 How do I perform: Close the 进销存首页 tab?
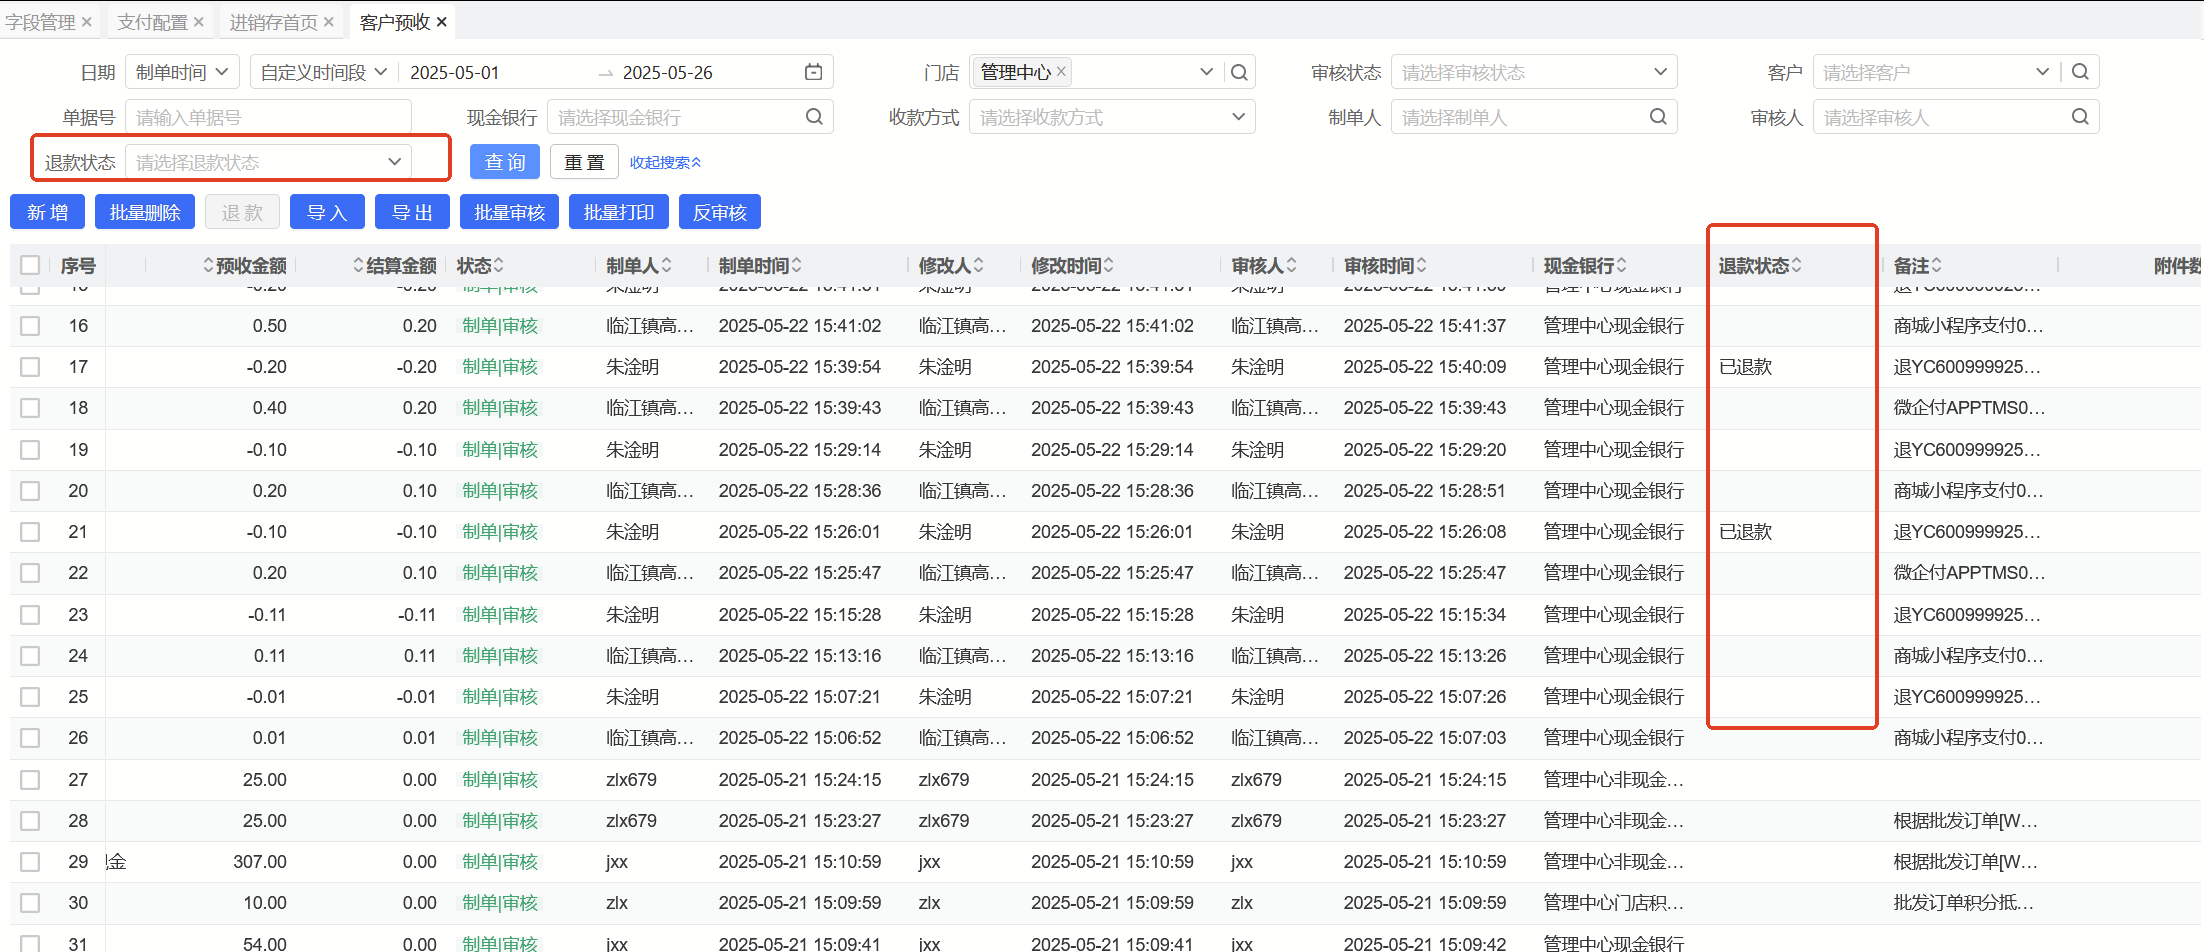pos(329,22)
